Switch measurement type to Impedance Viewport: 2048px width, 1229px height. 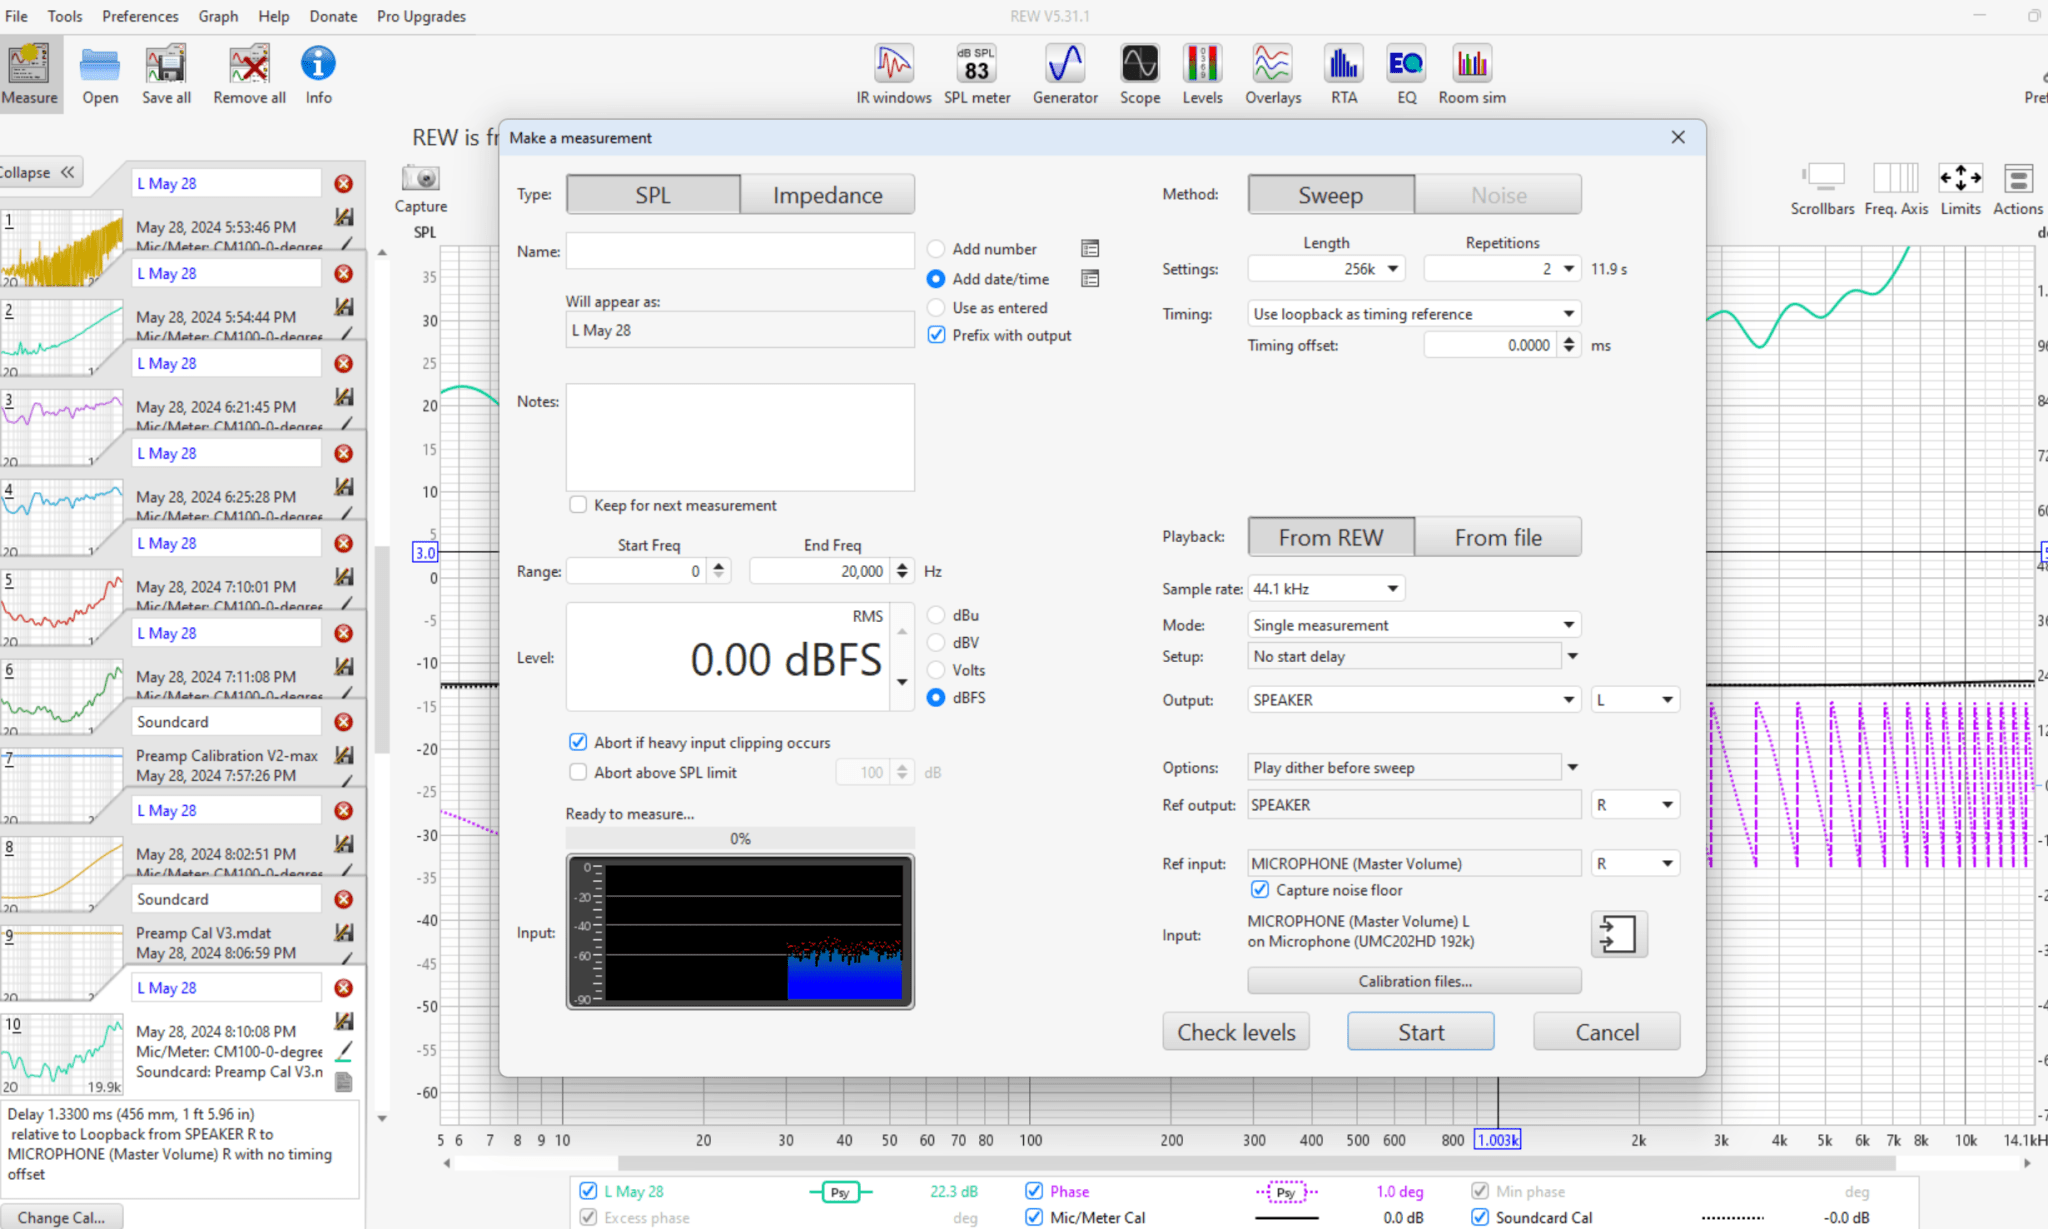point(827,195)
